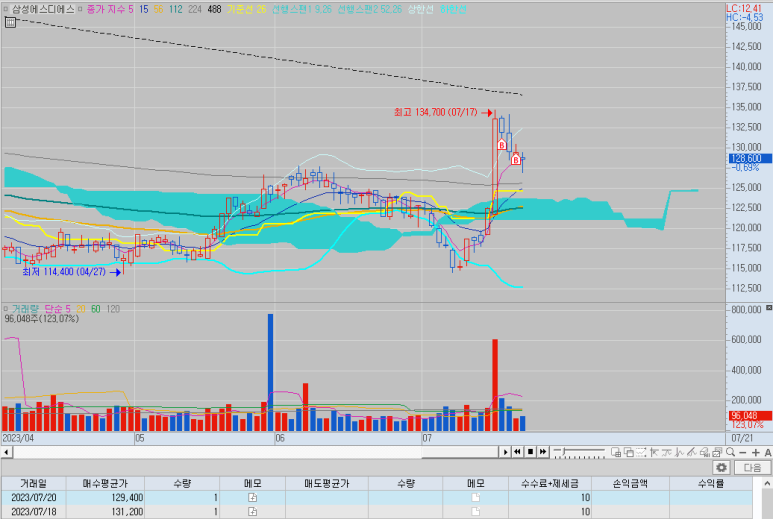Open memo icon for 2023/07/20 buy row

(x=252, y=497)
